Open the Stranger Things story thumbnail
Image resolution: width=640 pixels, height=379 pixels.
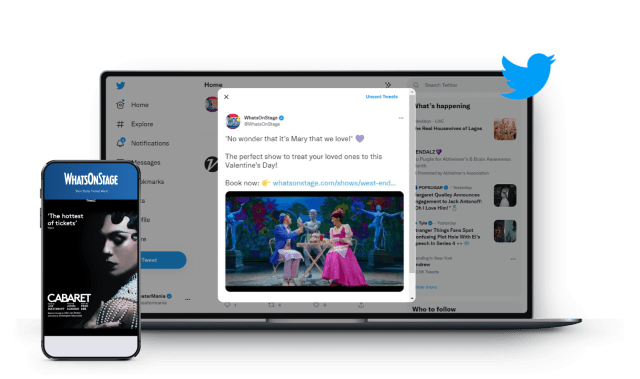[505, 231]
